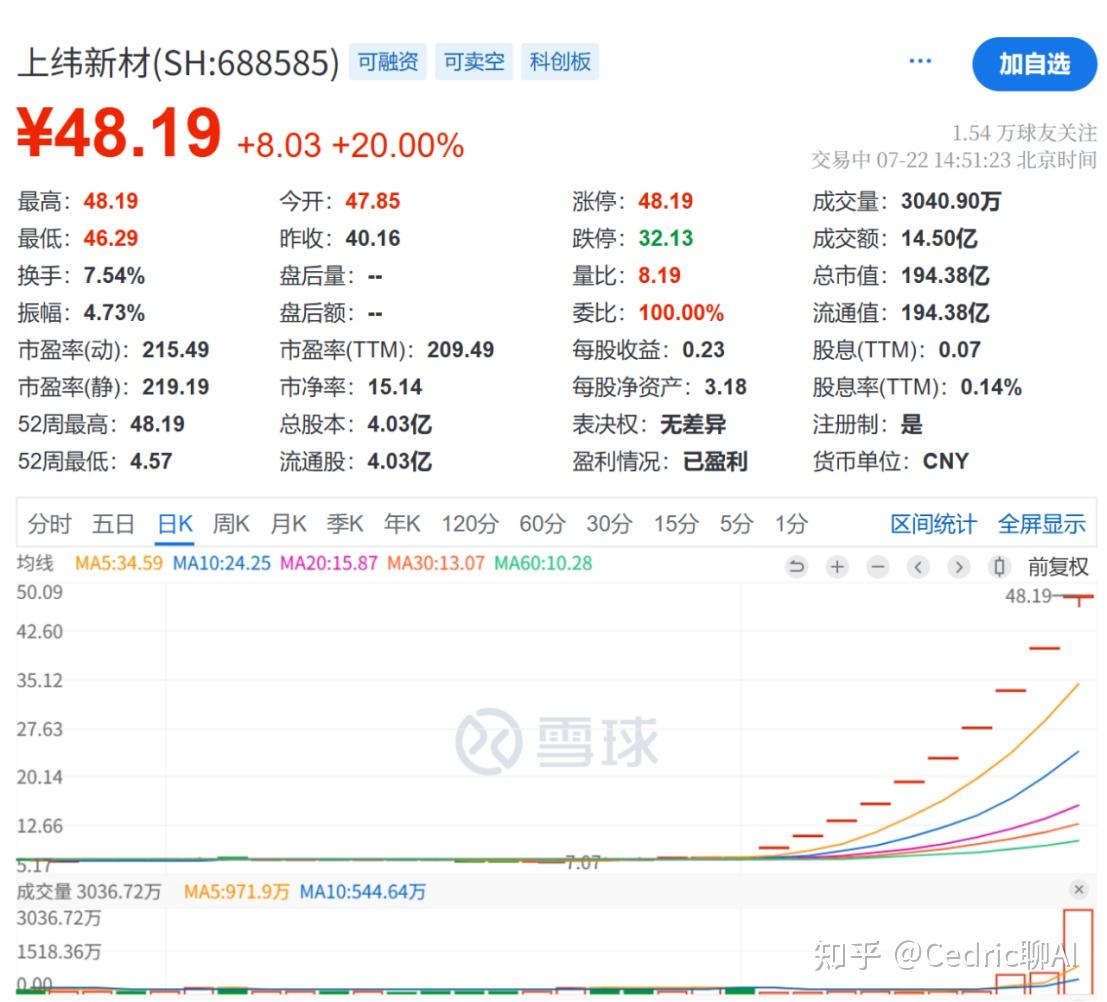Click the zoom in icon on the chart

(837, 566)
